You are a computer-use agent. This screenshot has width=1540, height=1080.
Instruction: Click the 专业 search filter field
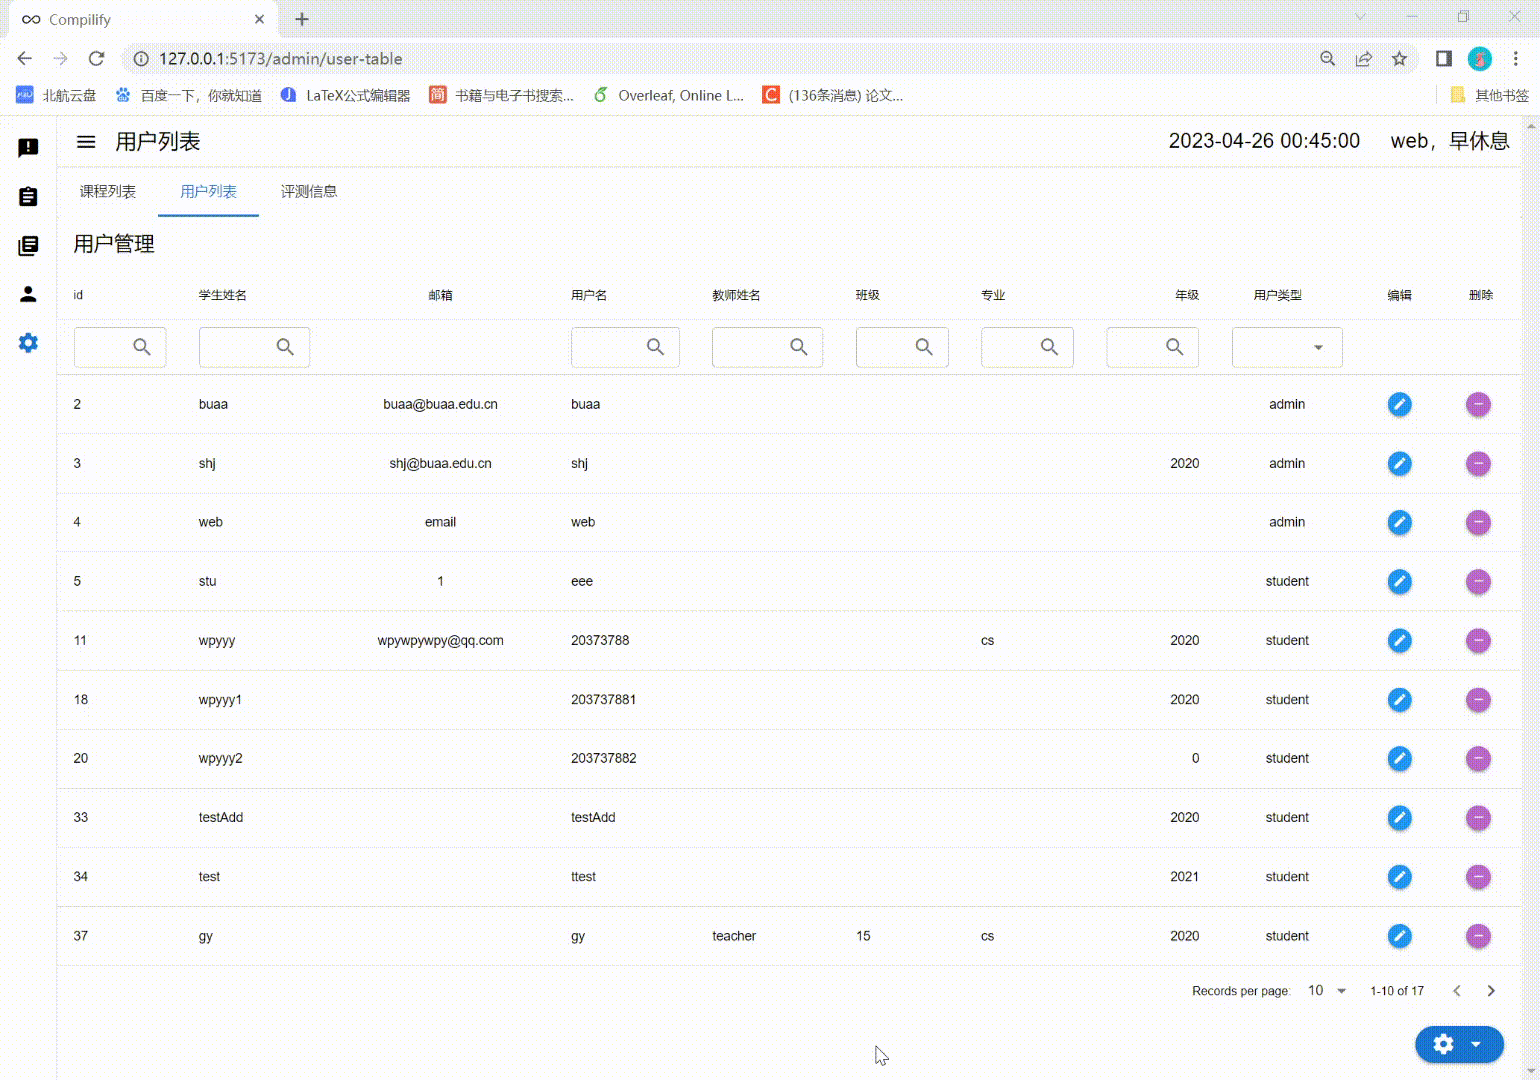(x=1027, y=347)
